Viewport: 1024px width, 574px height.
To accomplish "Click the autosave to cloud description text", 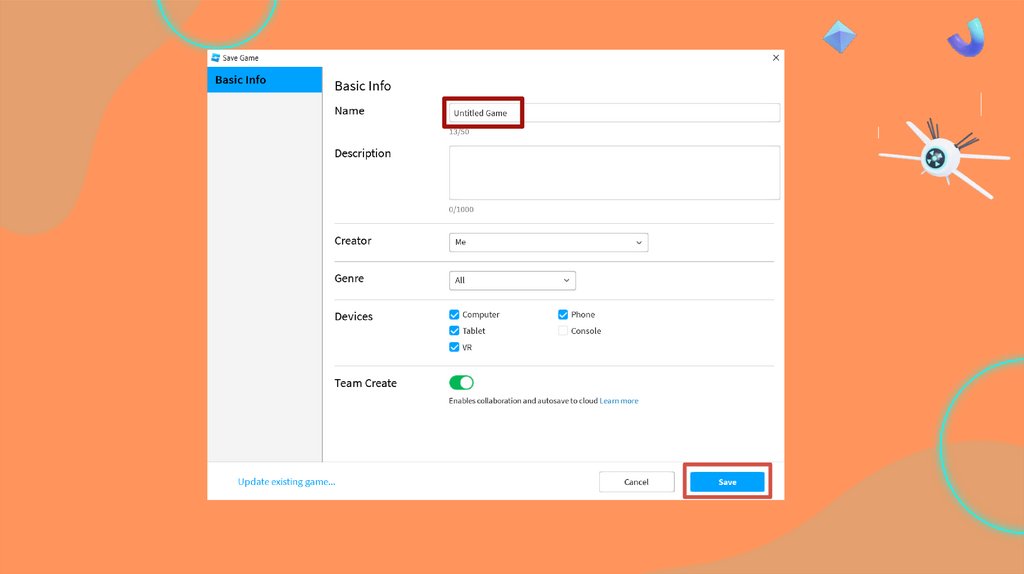I will (x=523, y=401).
